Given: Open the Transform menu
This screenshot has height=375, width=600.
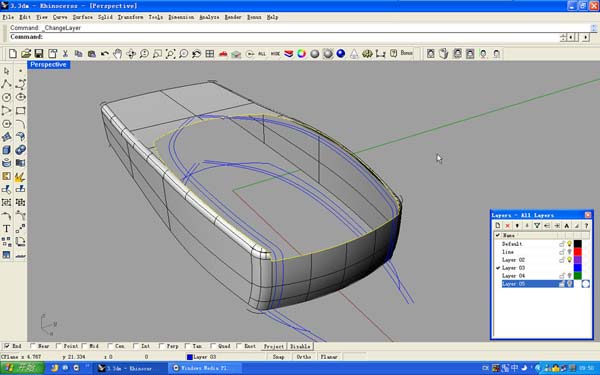Looking at the screenshot, I should [130, 17].
